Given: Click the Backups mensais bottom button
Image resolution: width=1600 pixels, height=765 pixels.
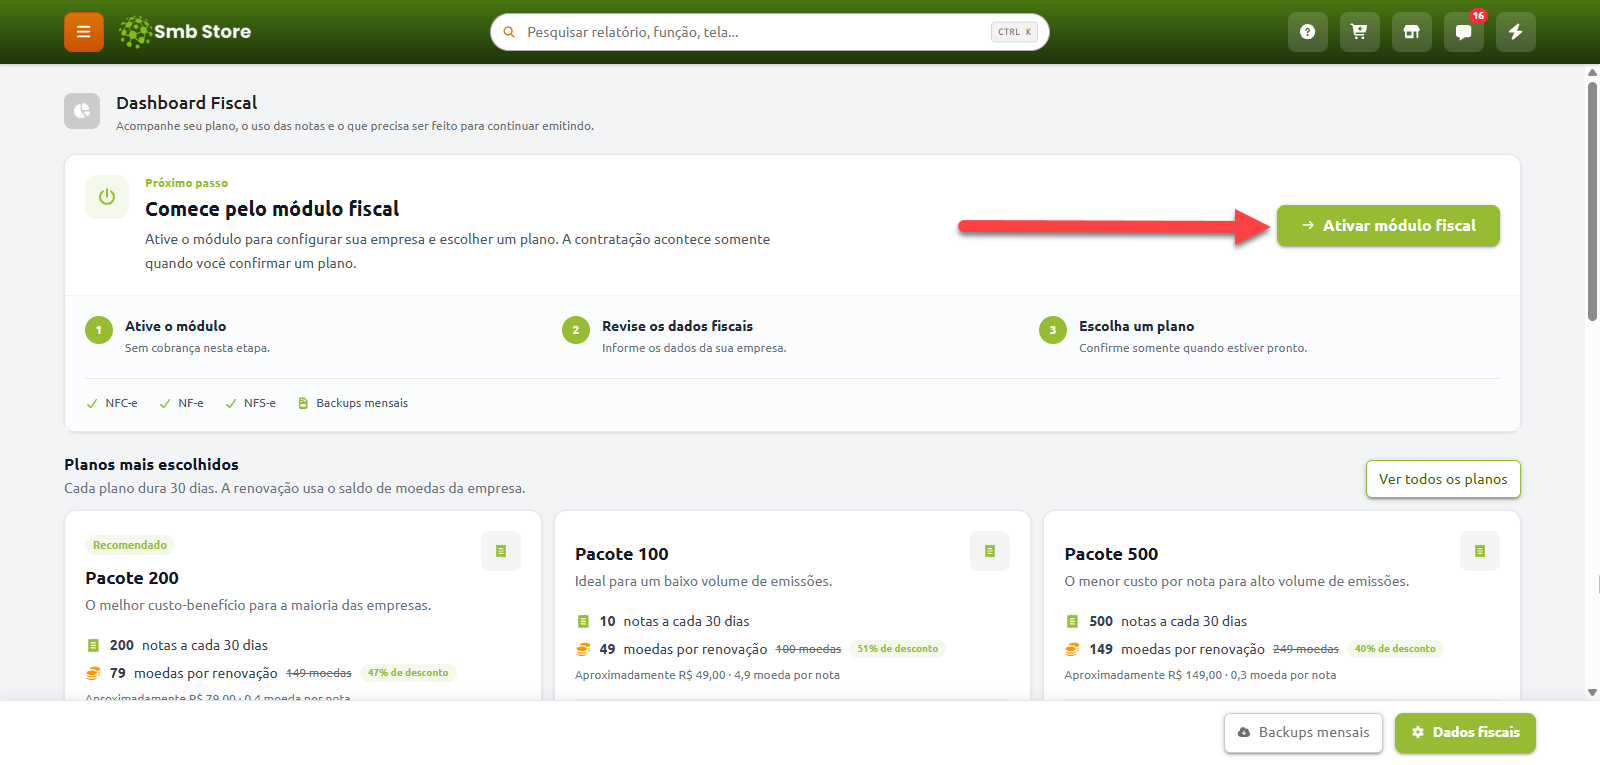Looking at the screenshot, I should tap(1303, 732).
